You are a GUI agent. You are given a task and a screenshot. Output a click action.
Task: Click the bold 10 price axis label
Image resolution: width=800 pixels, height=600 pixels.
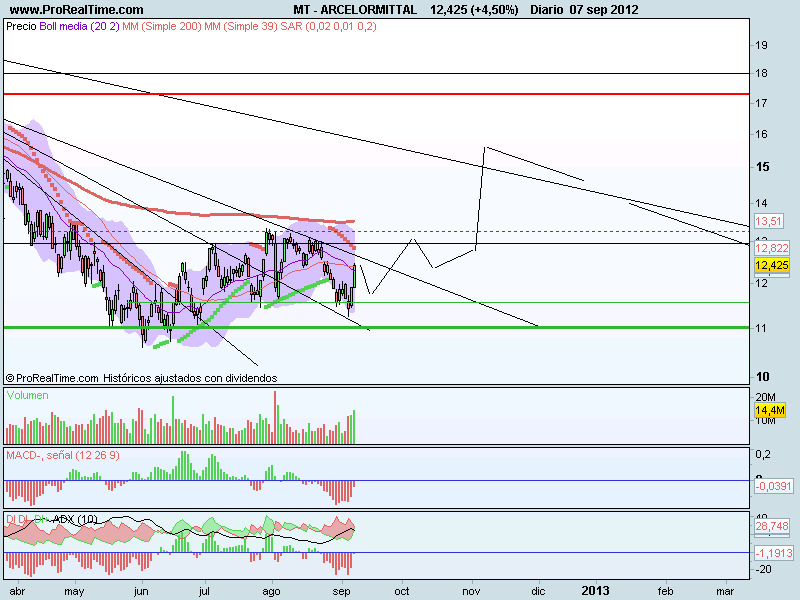pyautogui.click(x=762, y=377)
